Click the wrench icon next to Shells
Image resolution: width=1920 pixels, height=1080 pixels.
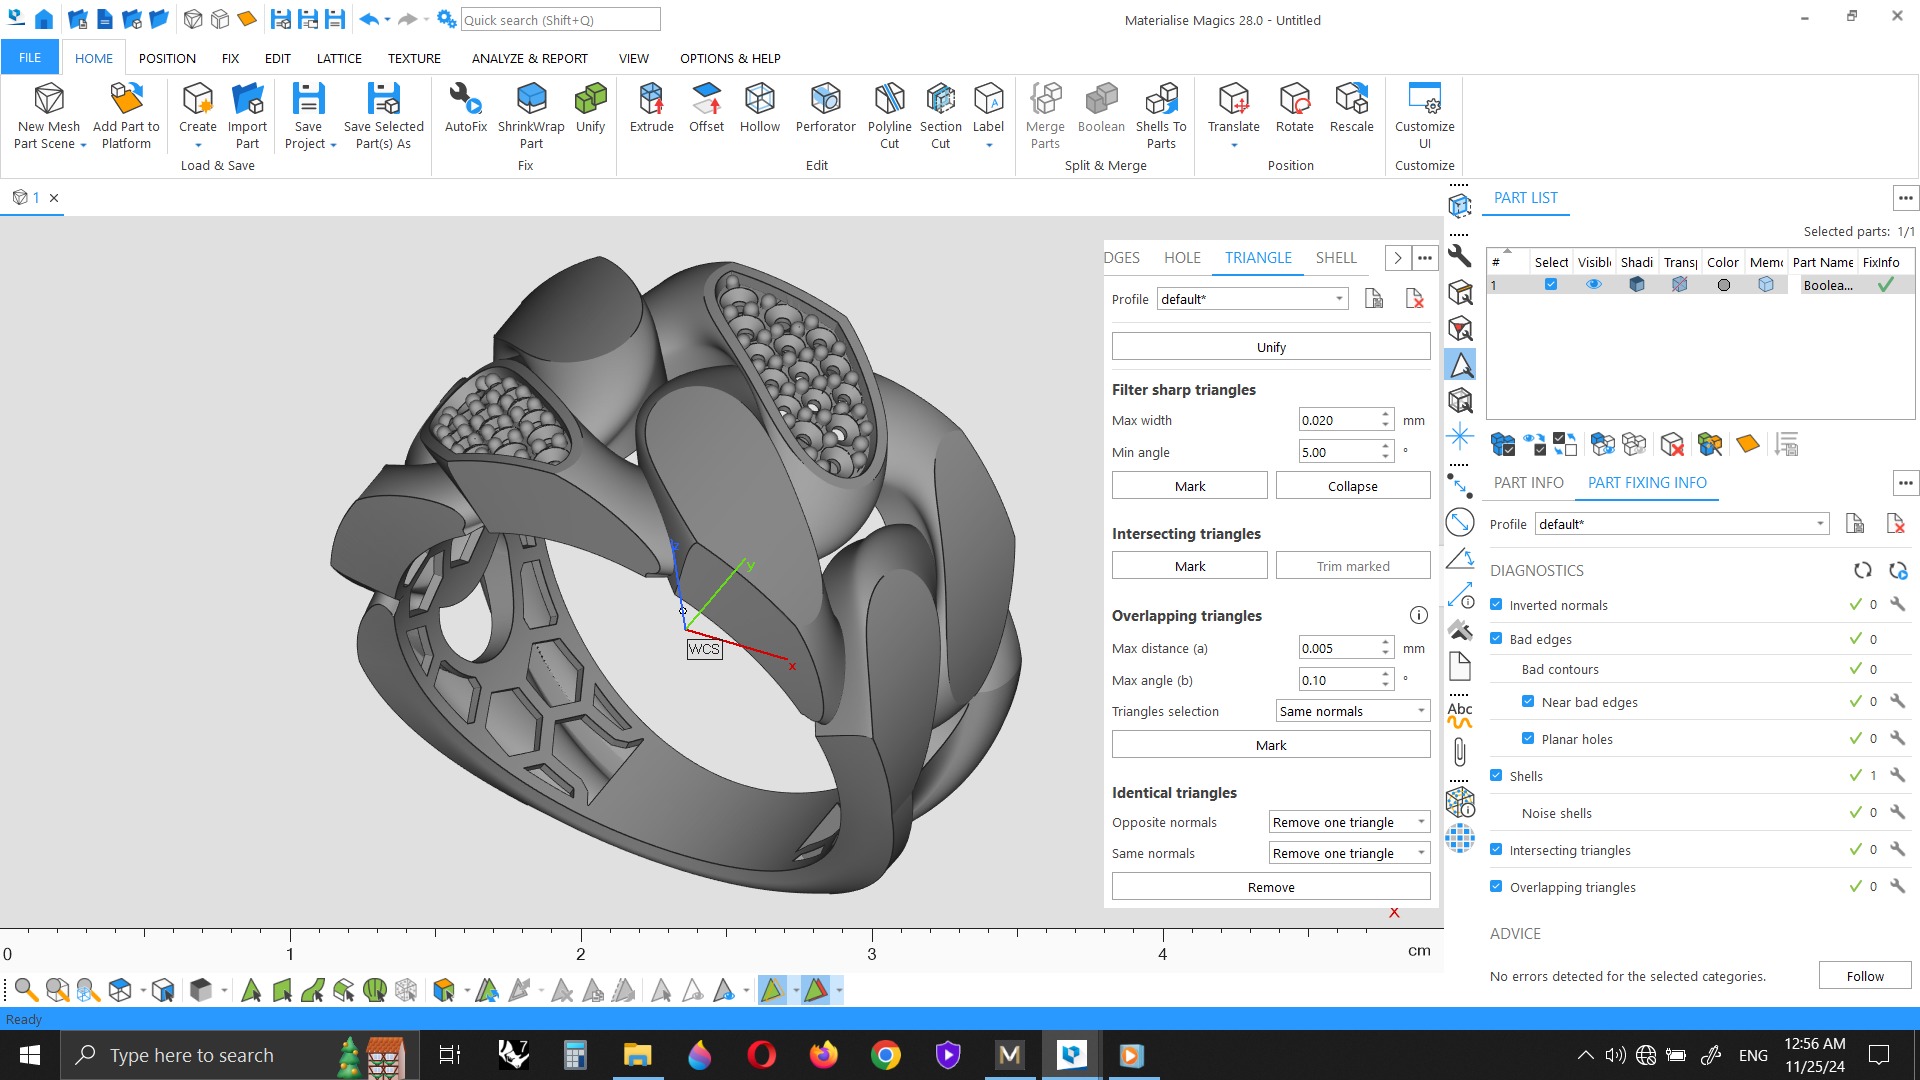(x=1897, y=775)
